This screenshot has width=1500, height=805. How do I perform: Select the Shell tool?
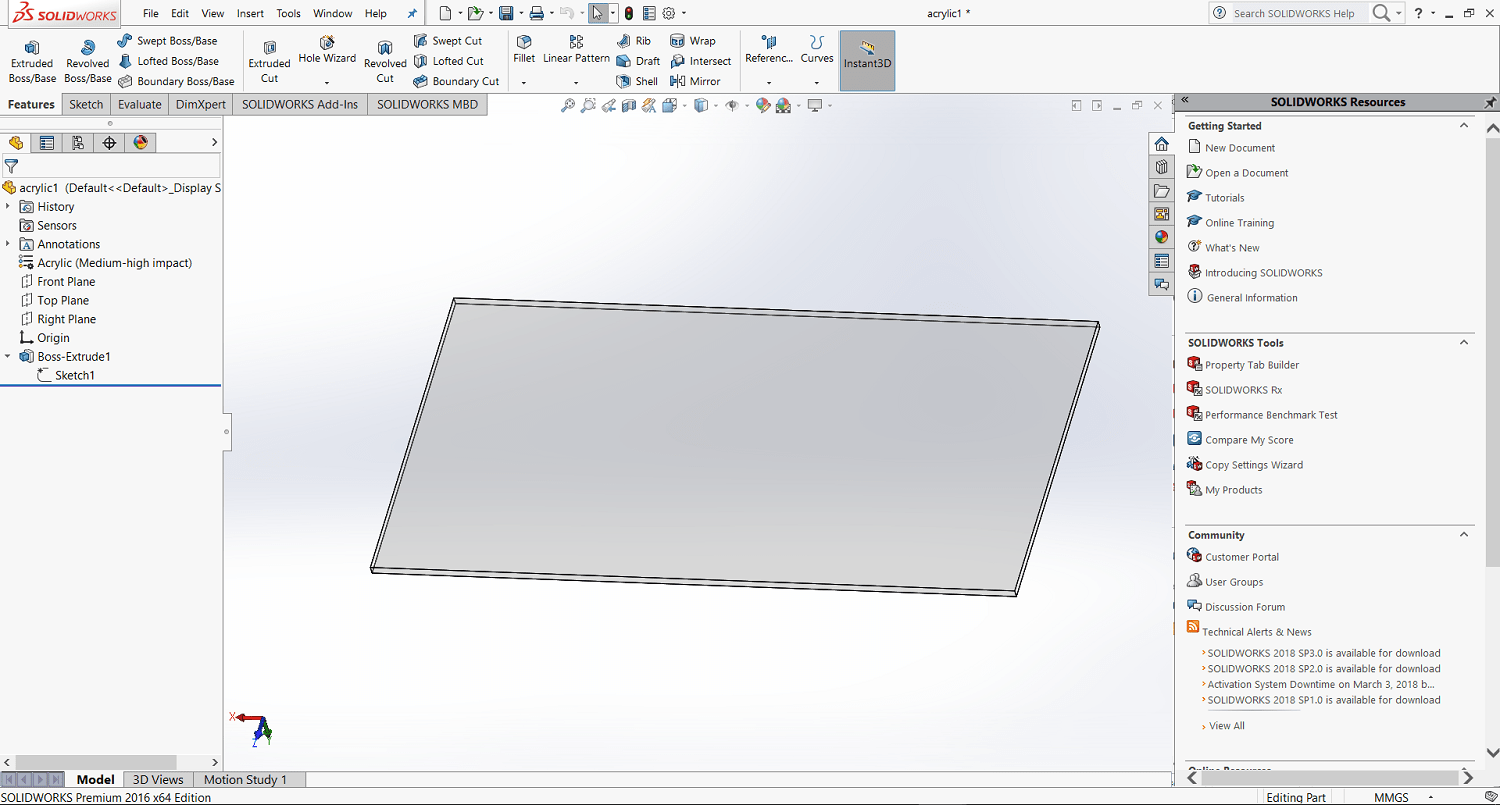[637, 81]
